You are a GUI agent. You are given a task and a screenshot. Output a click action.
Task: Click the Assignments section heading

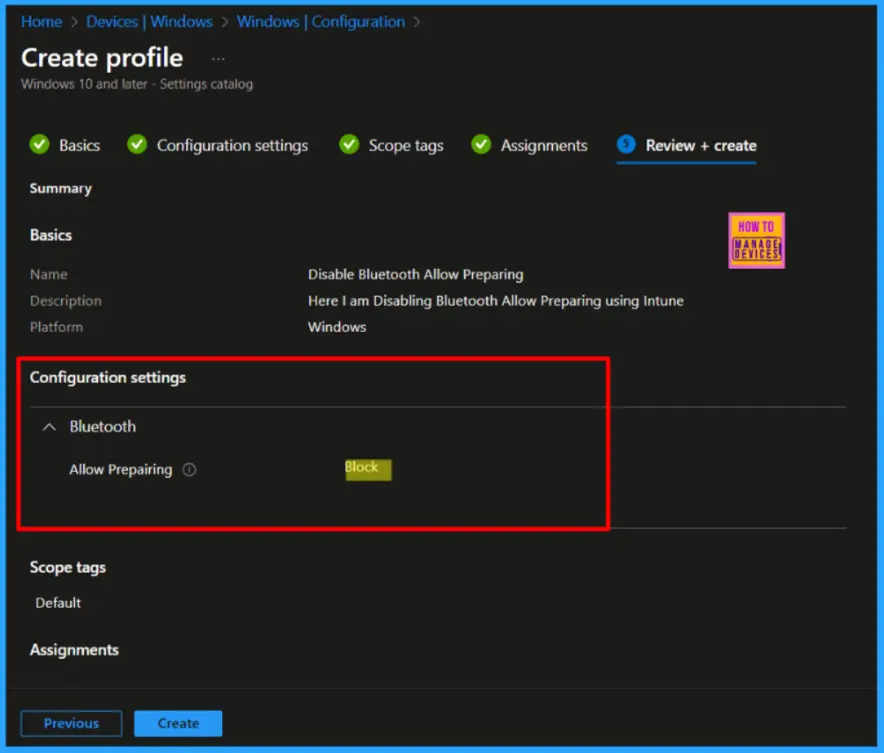[74, 650]
